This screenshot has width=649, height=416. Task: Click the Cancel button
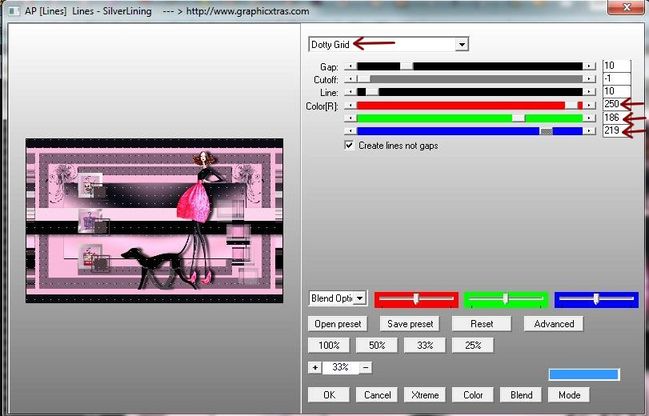(377, 395)
